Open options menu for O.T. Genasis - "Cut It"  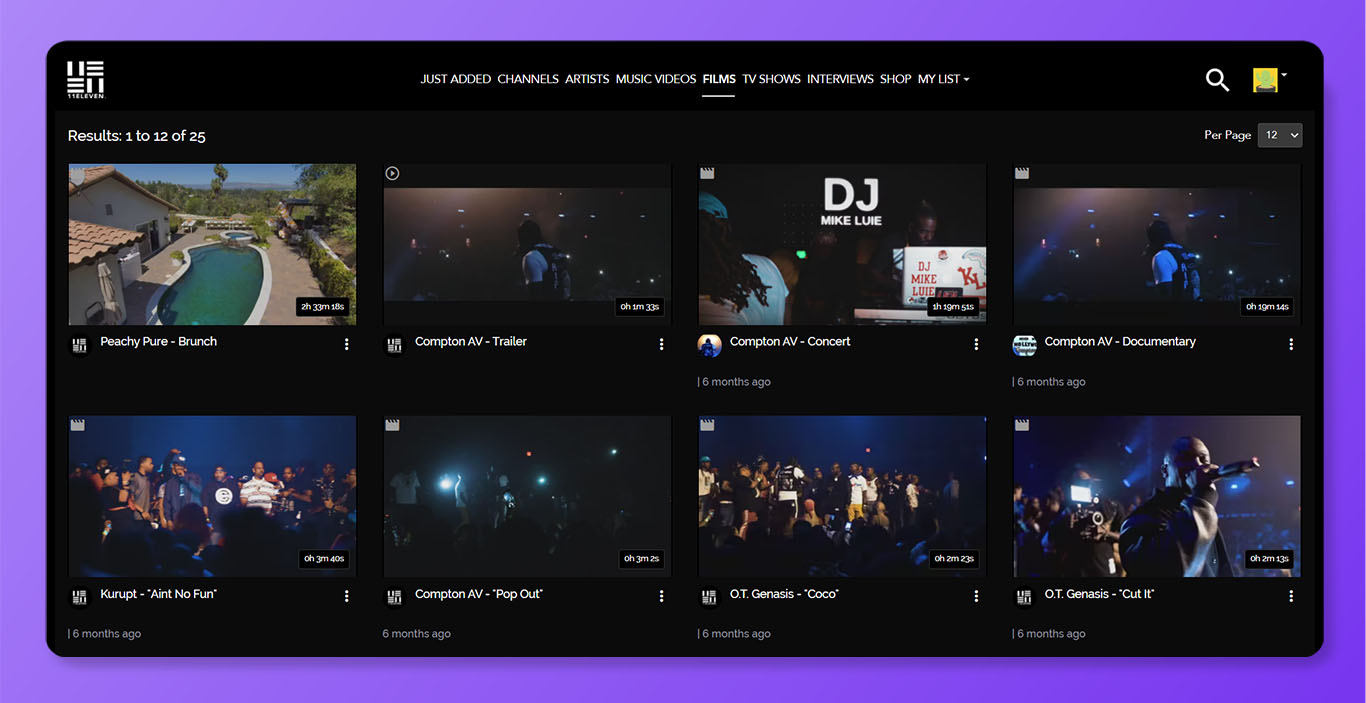[x=1291, y=596]
